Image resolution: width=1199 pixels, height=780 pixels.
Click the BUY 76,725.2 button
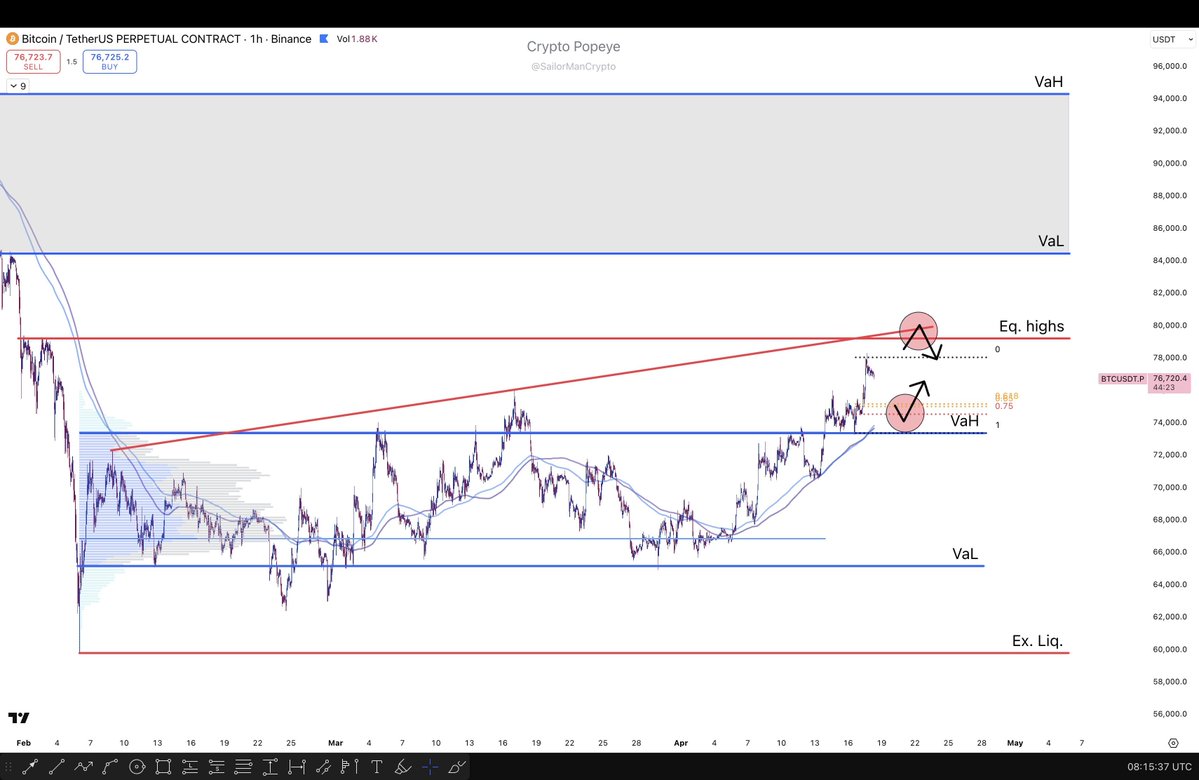(110, 61)
